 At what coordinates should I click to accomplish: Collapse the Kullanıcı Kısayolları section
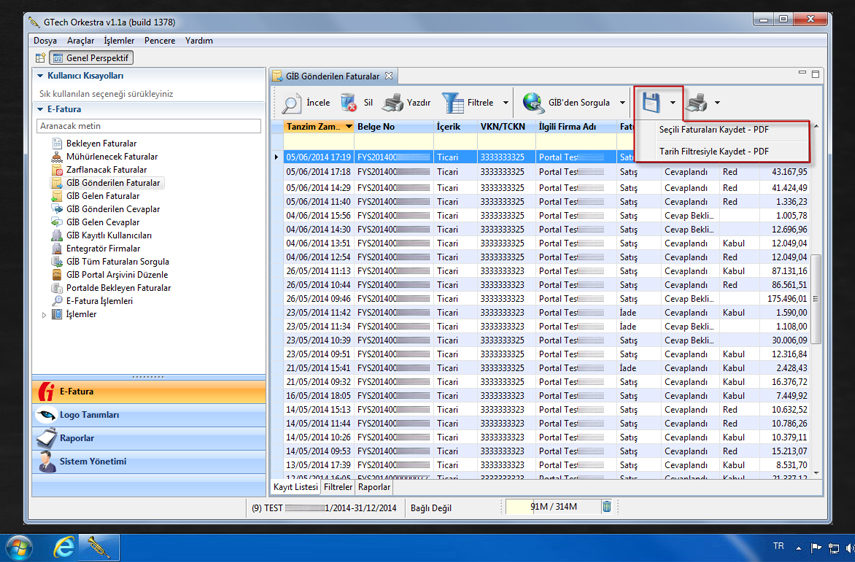pos(40,76)
